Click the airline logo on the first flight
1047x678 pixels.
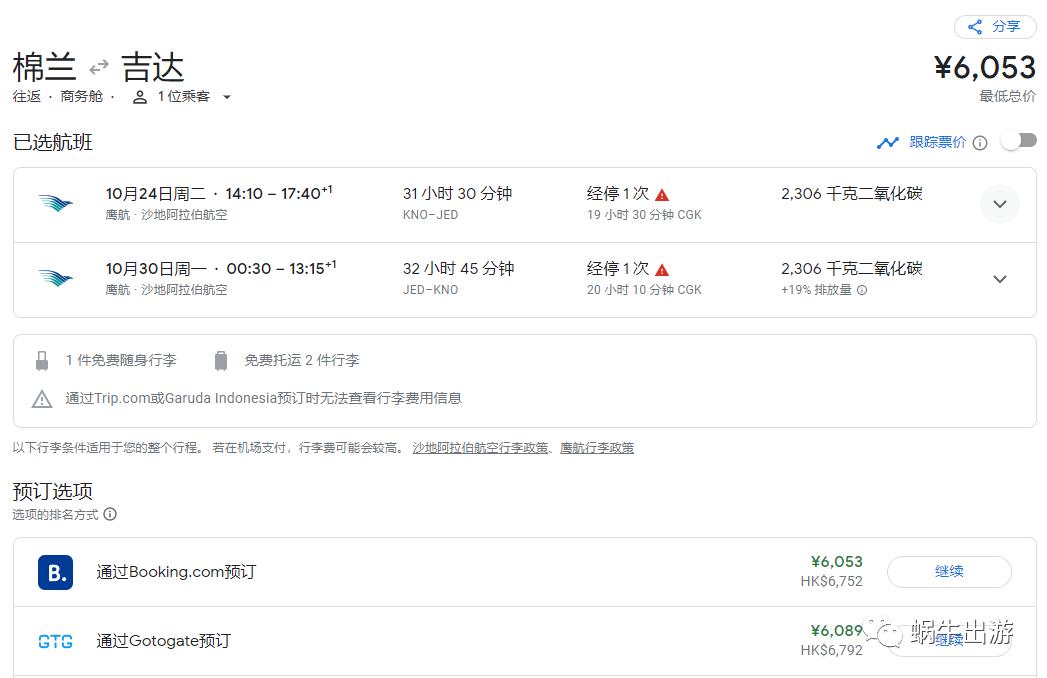56,203
